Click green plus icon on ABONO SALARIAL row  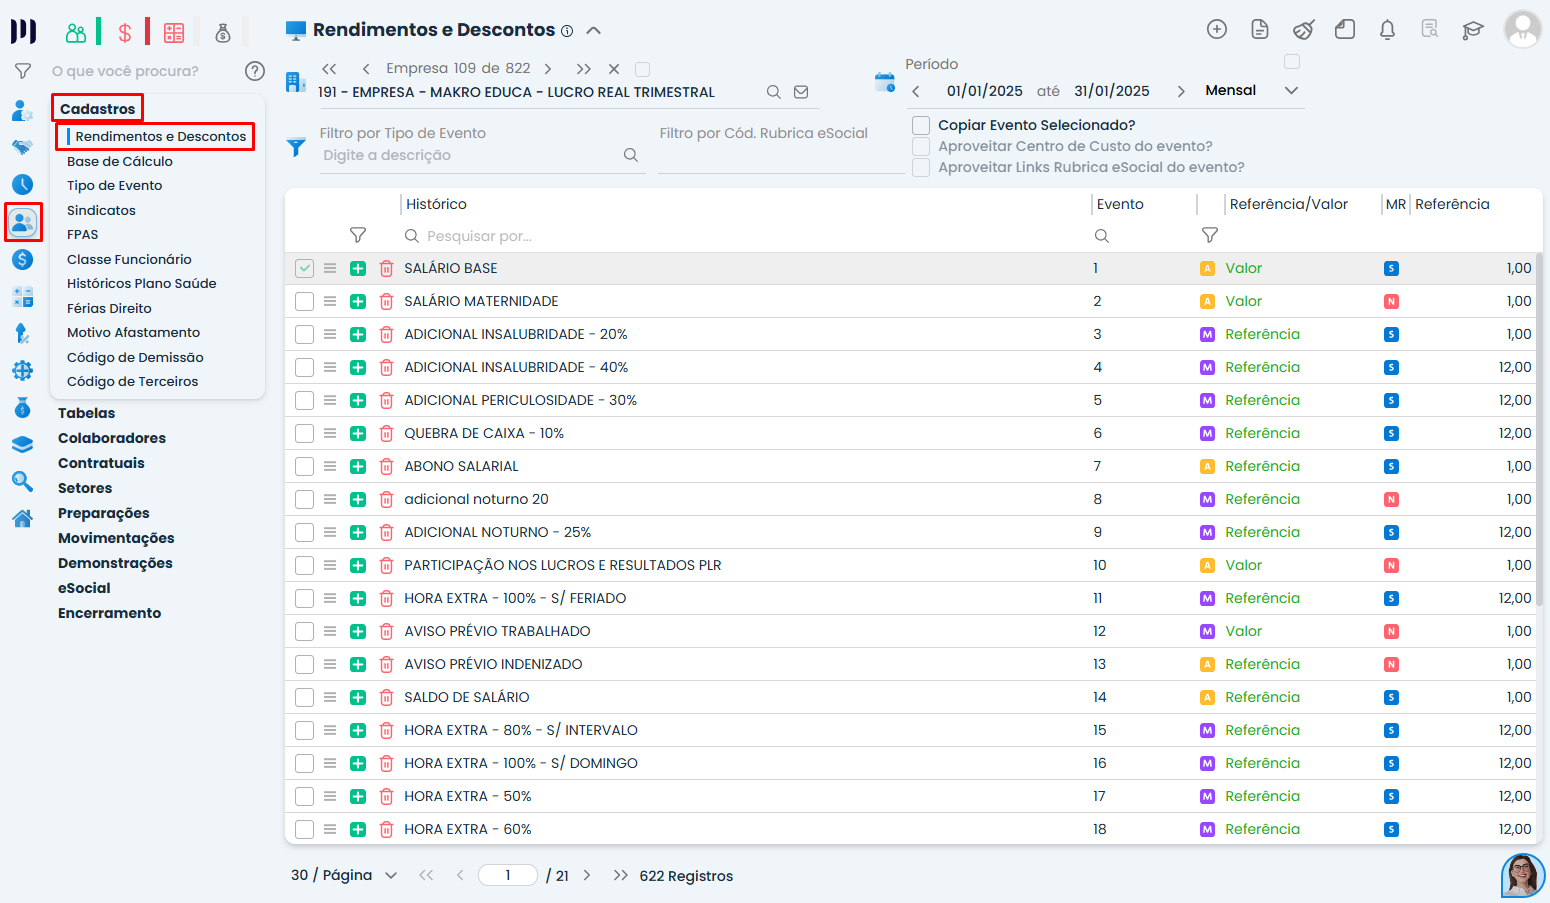pos(358,467)
